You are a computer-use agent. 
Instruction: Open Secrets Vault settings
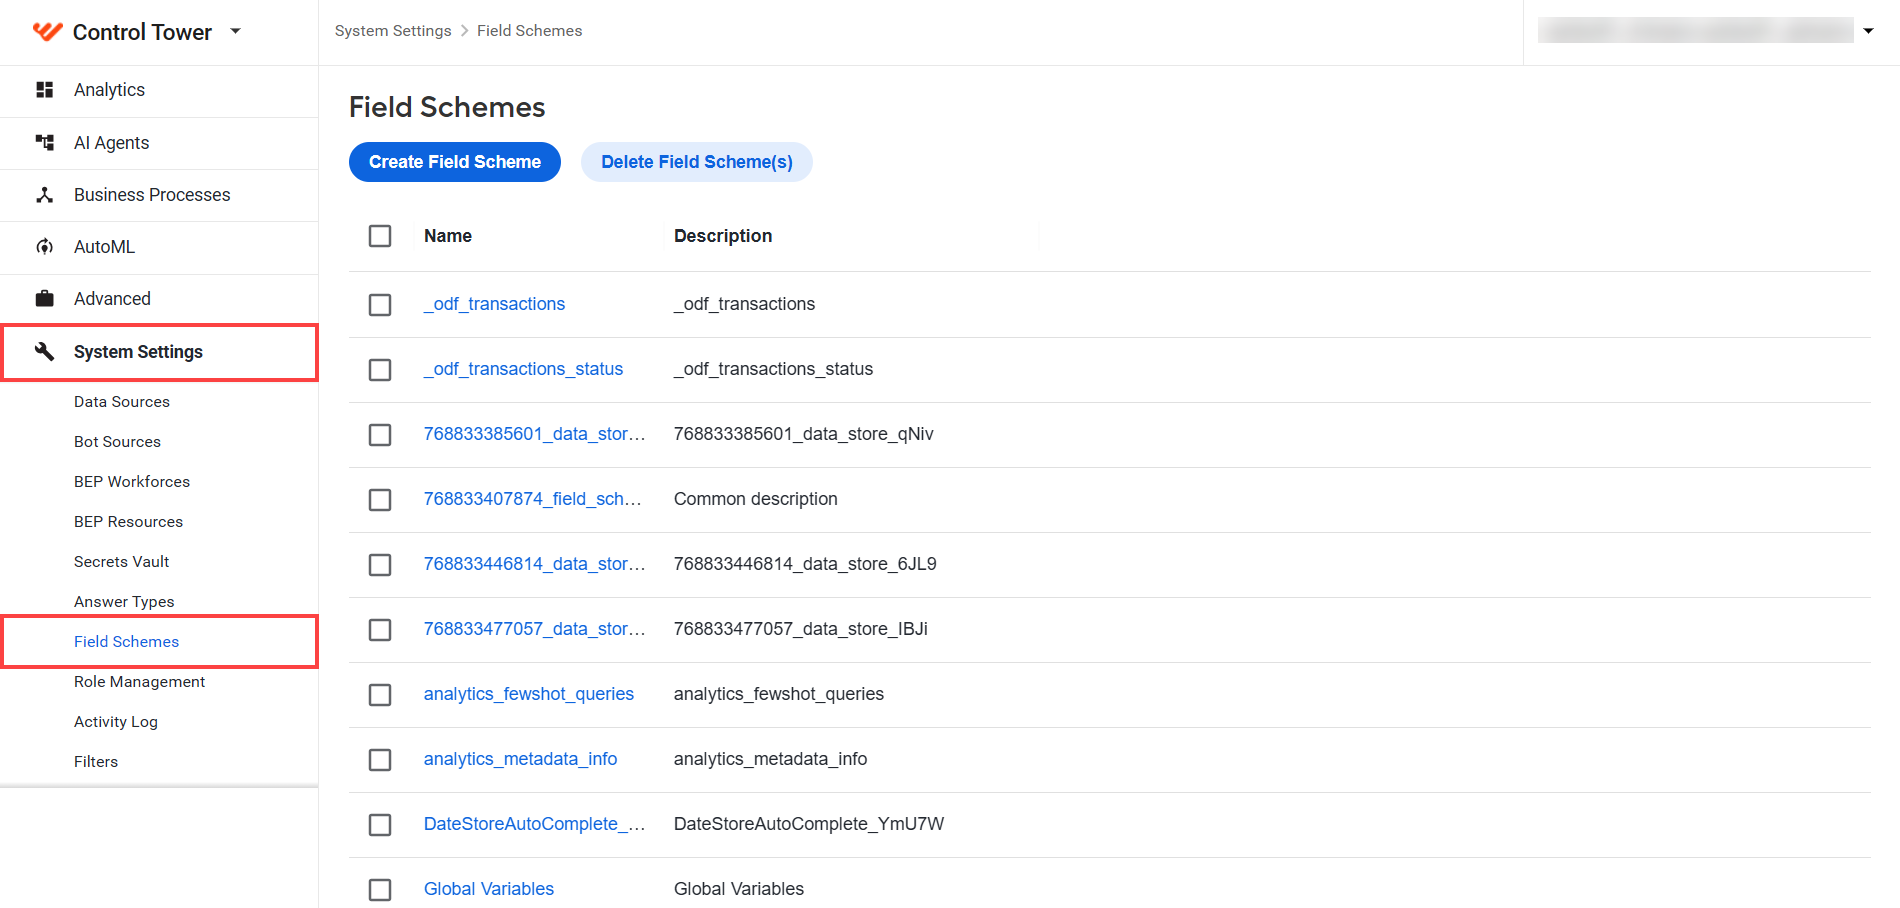tap(121, 562)
